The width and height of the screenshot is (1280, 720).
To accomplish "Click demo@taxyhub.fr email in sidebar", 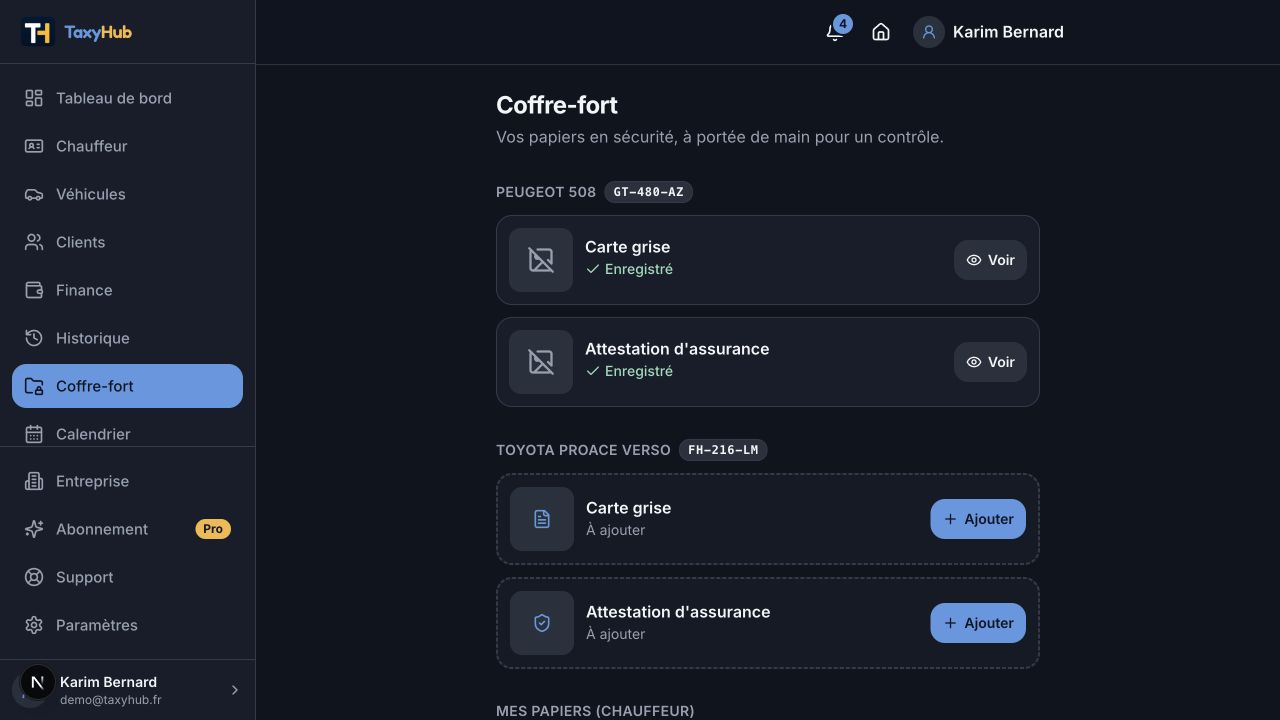I will pyautogui.click(x=110, y=700).
